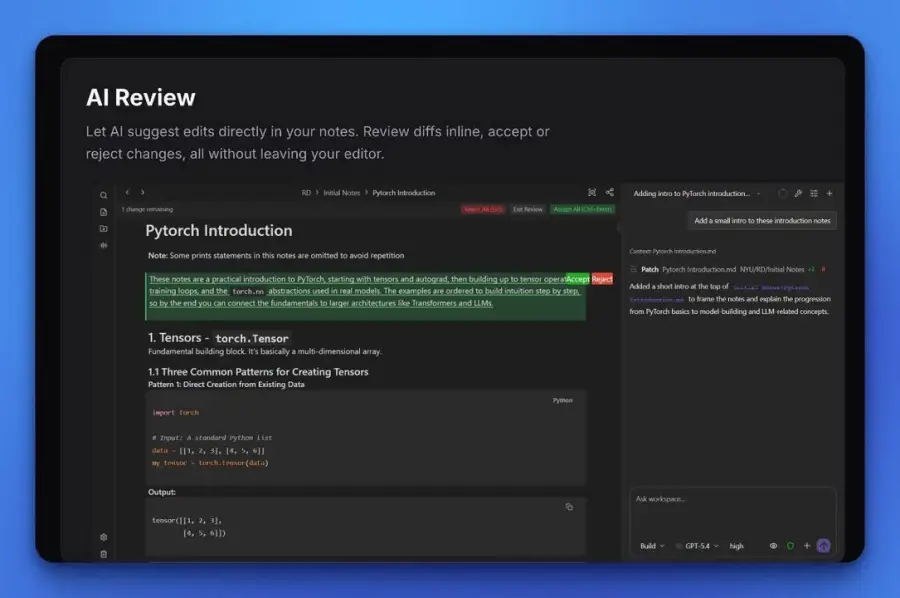Click the 'Python' language label on code block
Image resolution: width=900 pixels, height=598 pixels.
click(562, 401)
